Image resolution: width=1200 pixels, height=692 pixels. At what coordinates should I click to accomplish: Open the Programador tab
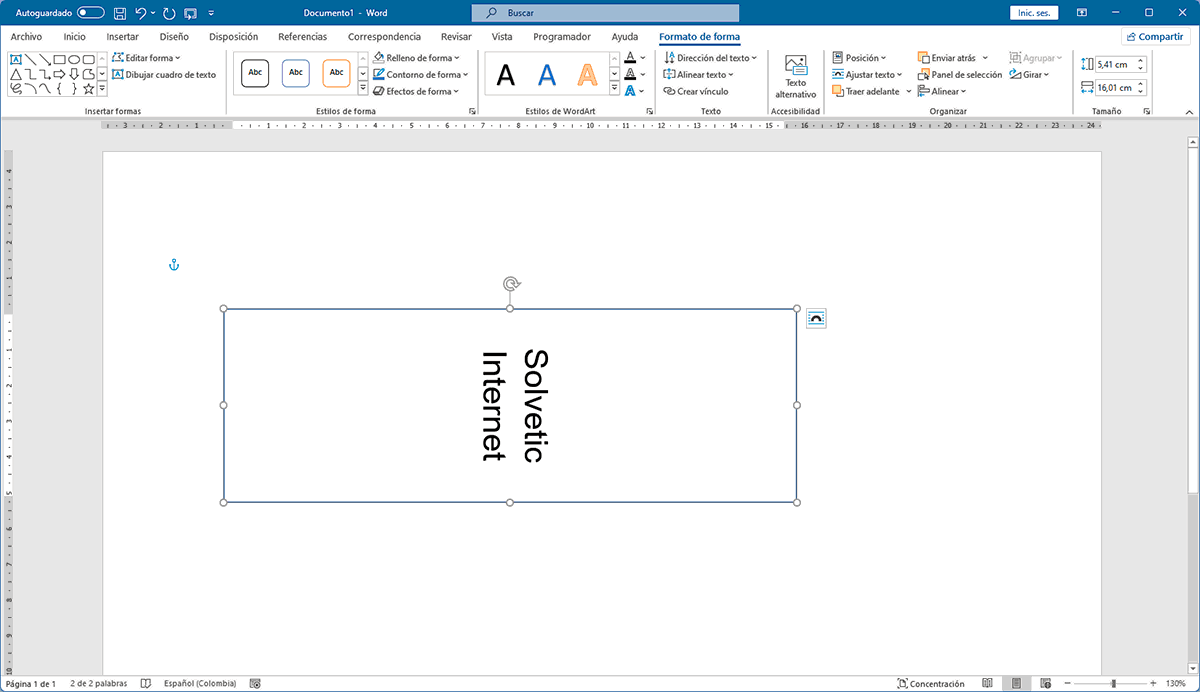coord(562,37)
